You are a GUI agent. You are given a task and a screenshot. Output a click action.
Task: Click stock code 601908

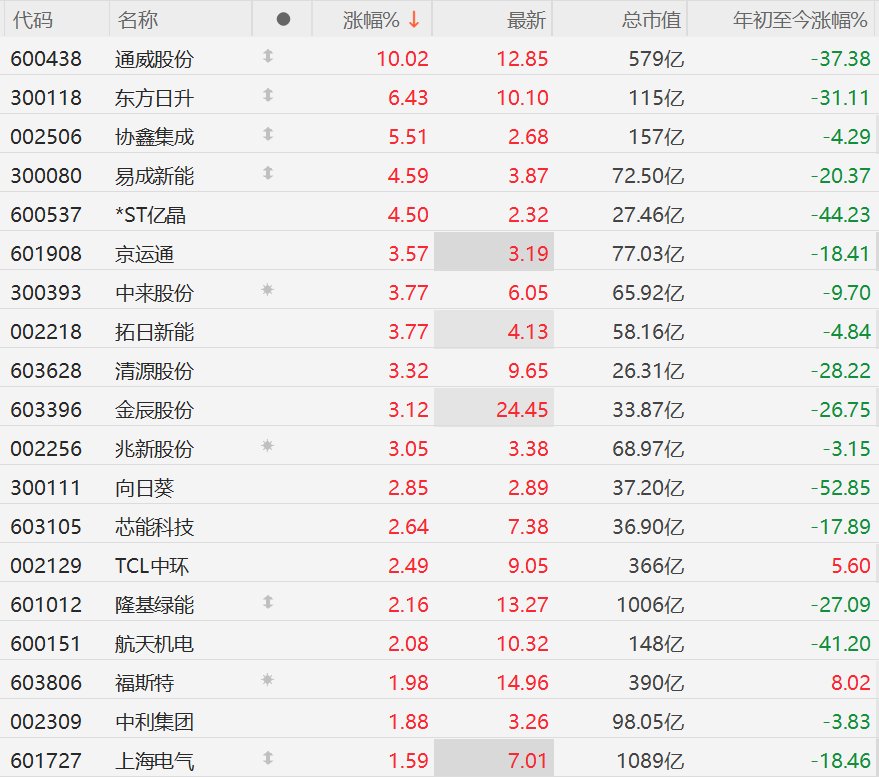(x=46, y=254)
